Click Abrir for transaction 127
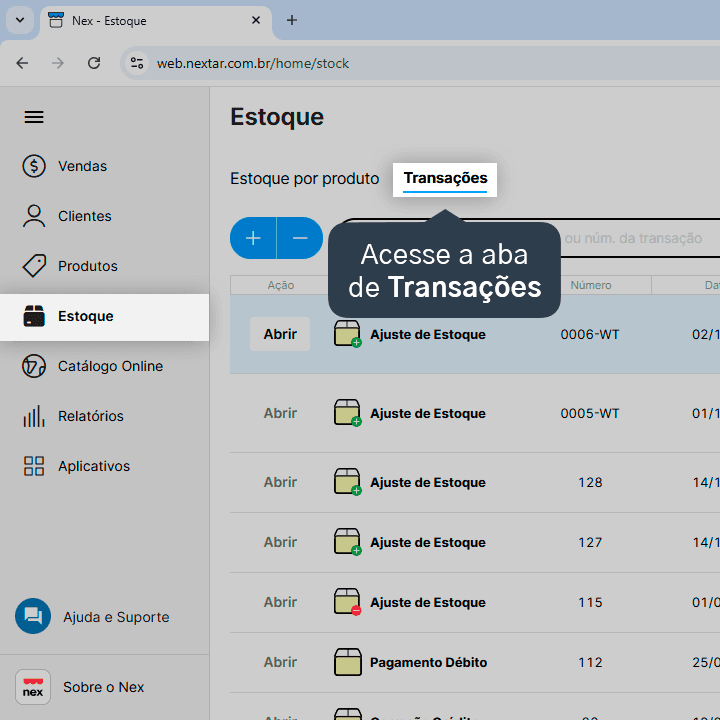 [x=280, y=542]
